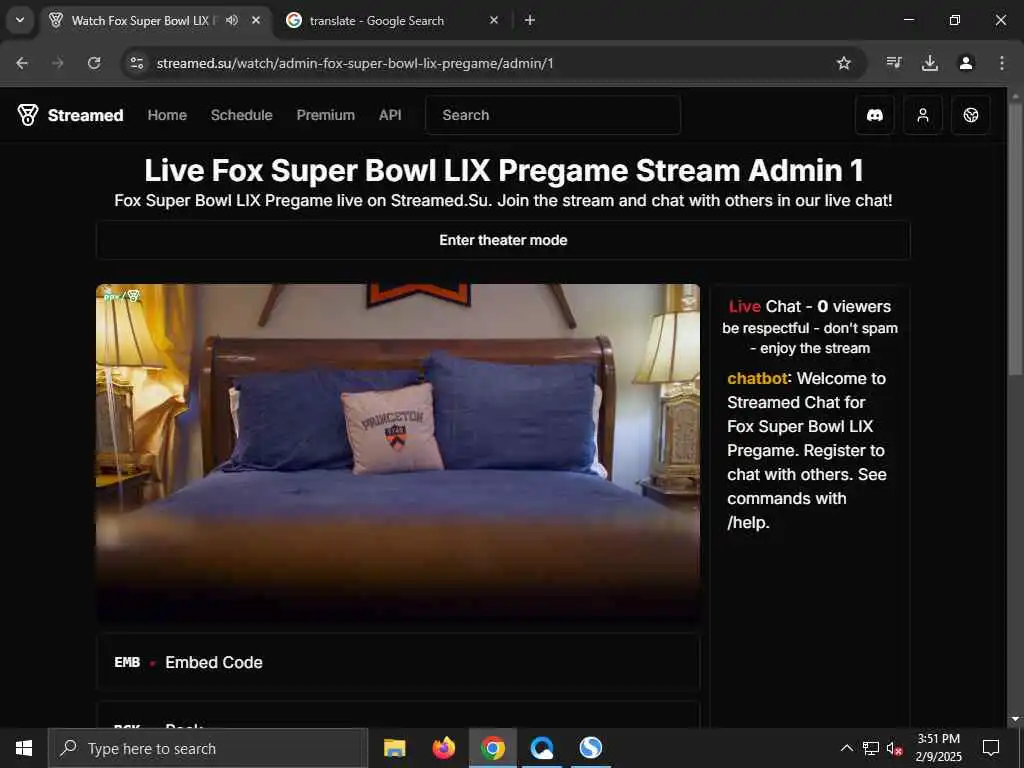Open the Discord link icon
Screen dimensions: 1024x768
[874, 115]
